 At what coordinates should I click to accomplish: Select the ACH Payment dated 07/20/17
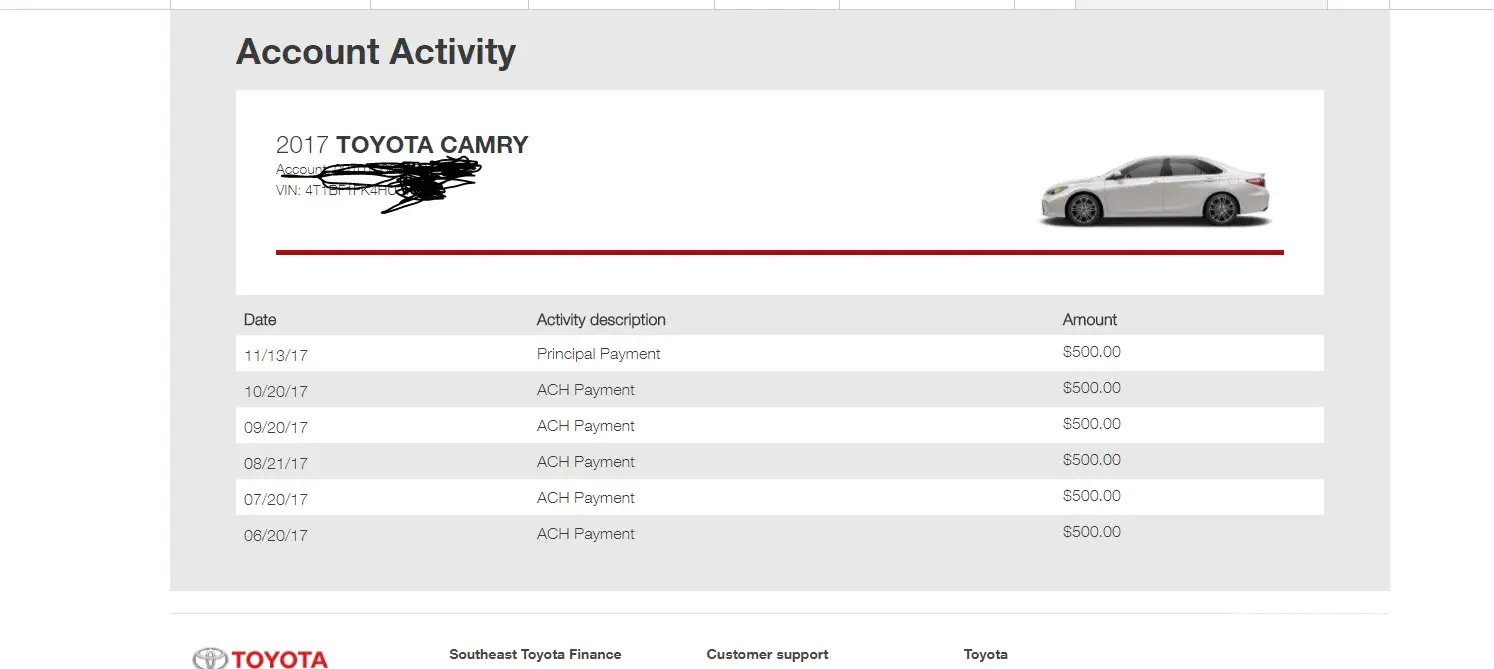click(585, 498)
